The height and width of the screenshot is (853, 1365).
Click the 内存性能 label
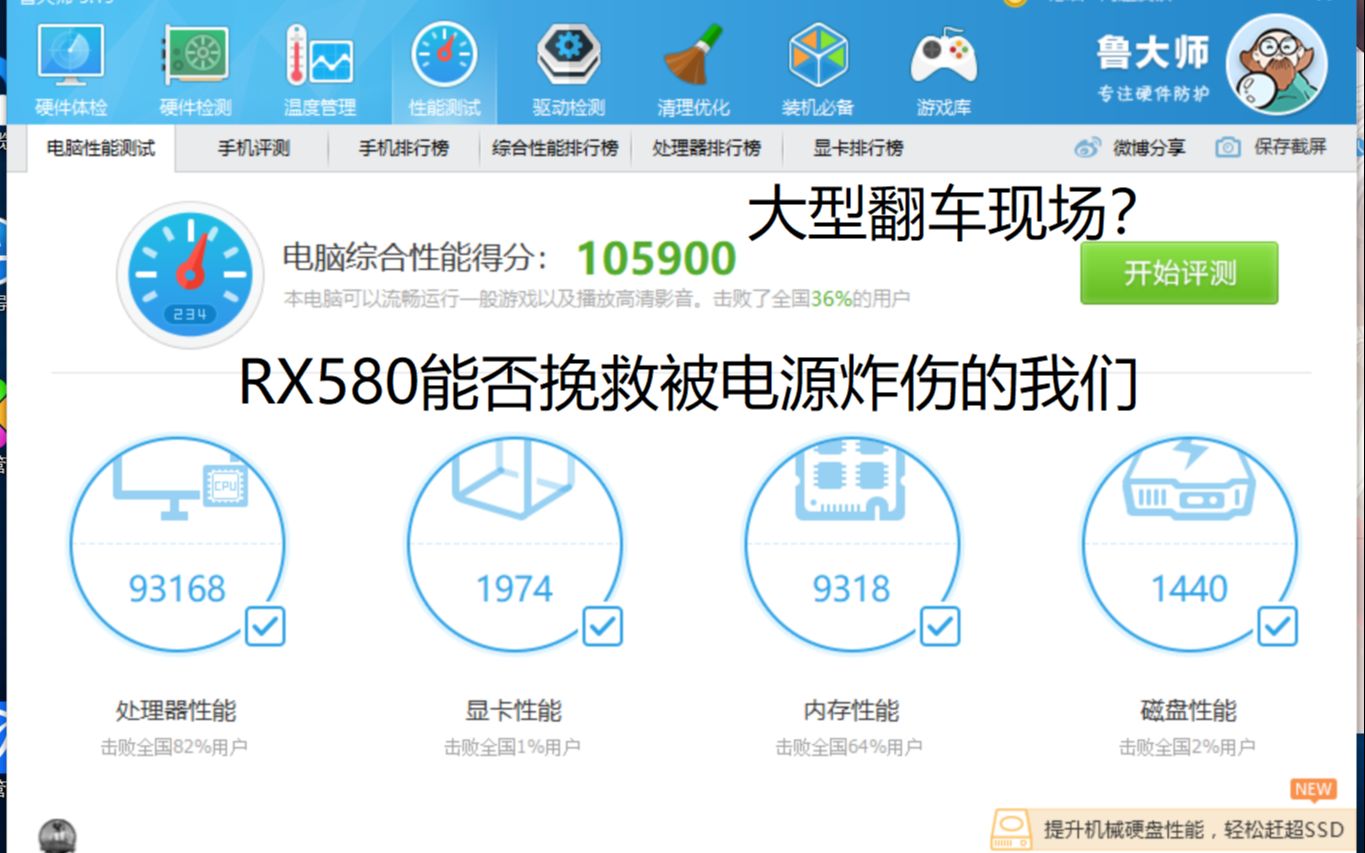pyautogui.click(x=851, y=711)
